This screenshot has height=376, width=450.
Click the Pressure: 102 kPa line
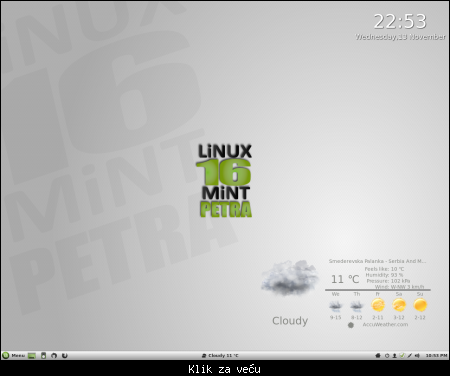[388, 281]
